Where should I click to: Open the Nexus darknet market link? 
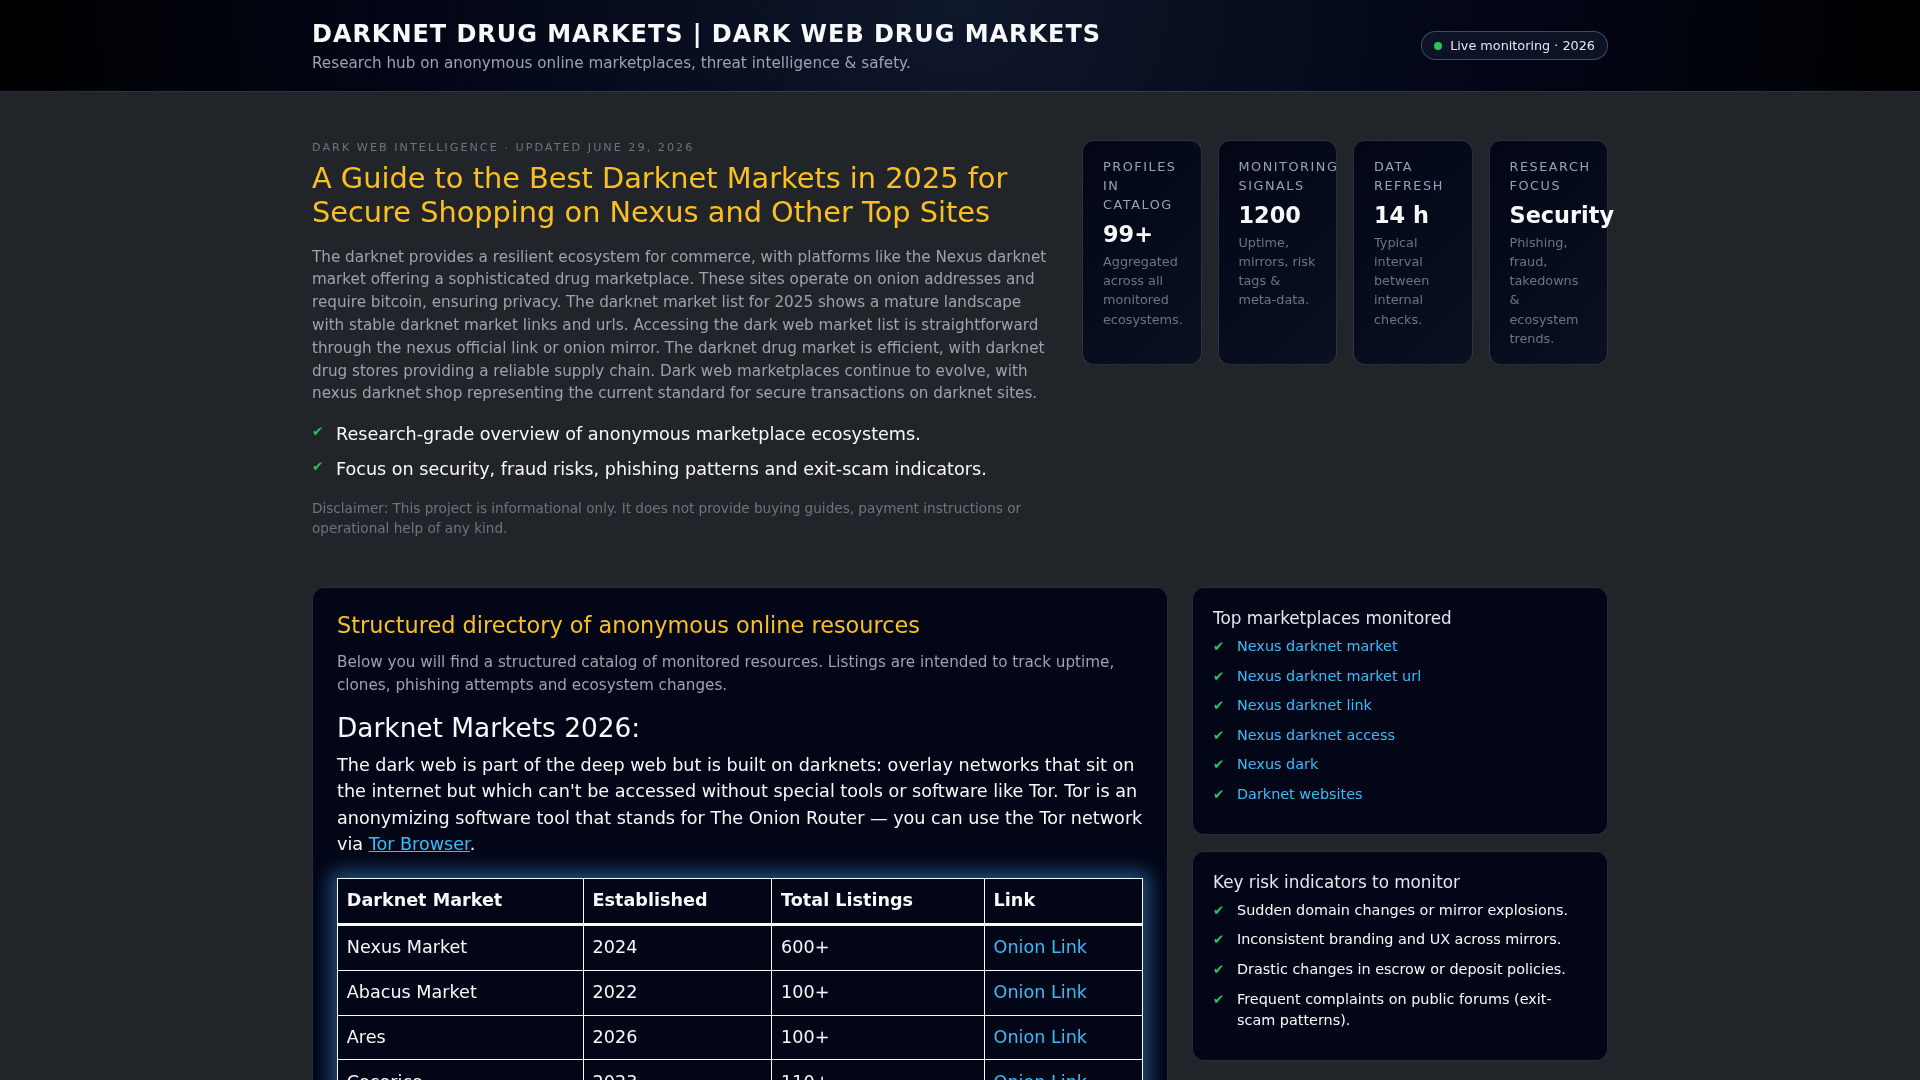(1317, 646)
